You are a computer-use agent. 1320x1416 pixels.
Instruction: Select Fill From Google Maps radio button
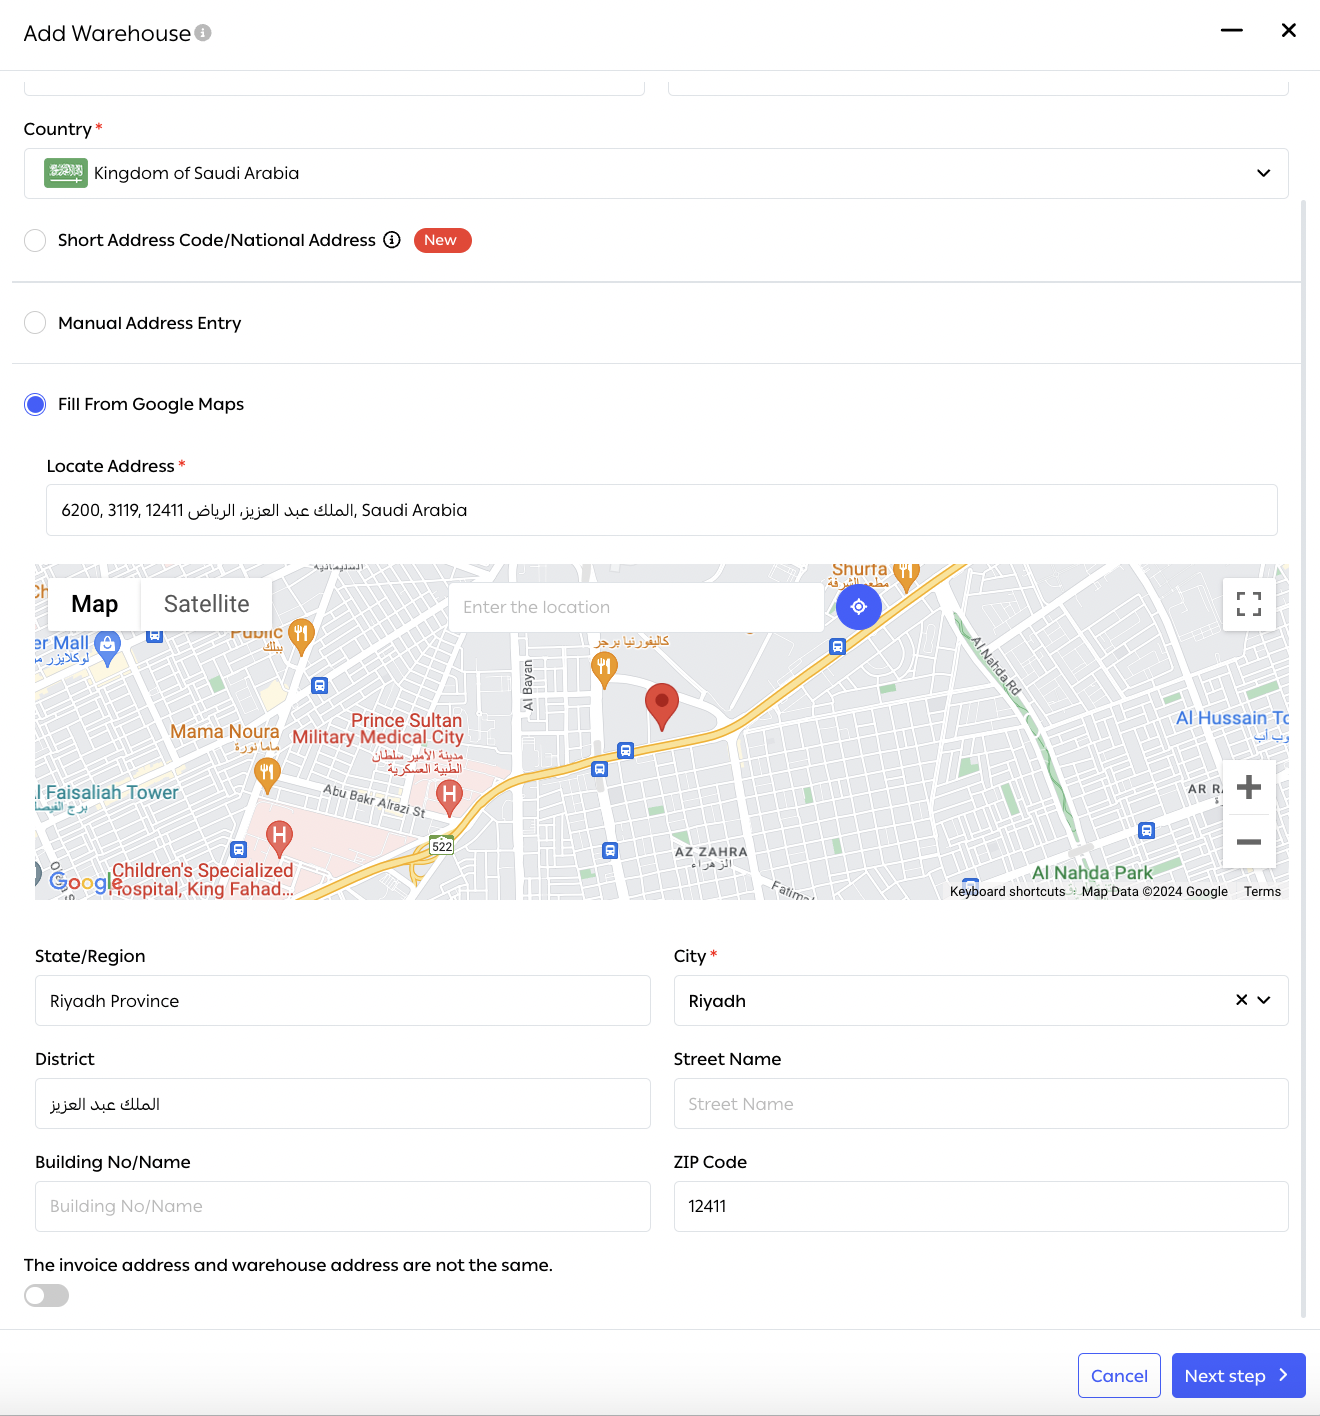[35, 404]
